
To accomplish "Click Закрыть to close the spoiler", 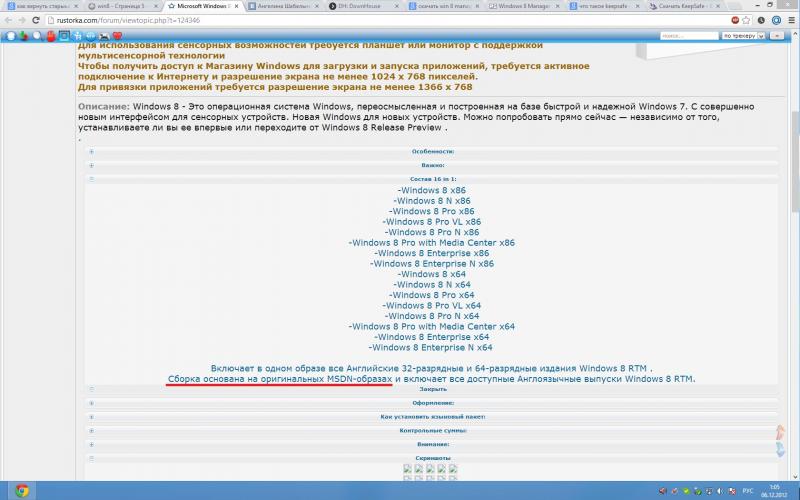I will tap(433, 389).
